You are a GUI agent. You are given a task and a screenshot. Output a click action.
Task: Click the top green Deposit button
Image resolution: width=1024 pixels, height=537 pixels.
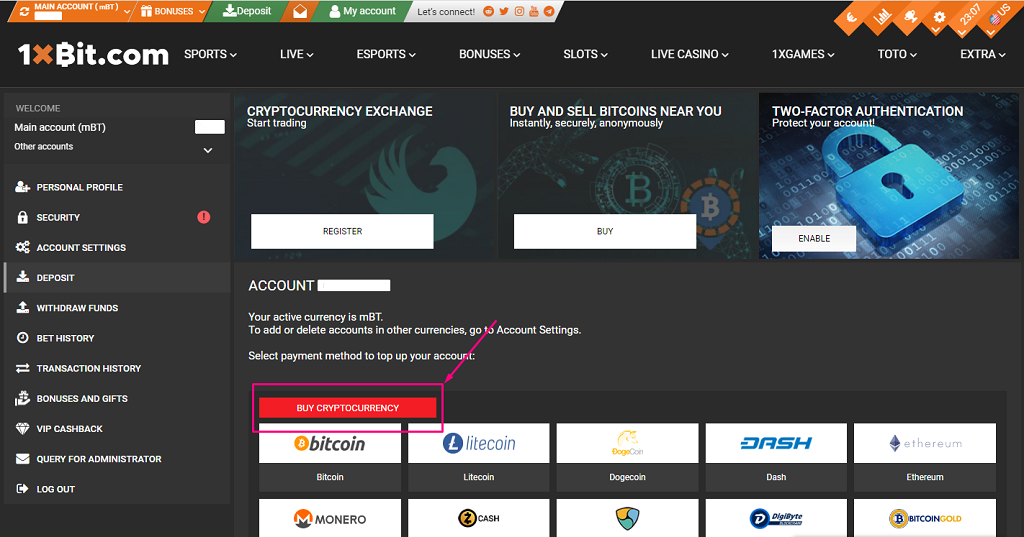[x=247, y=11]
